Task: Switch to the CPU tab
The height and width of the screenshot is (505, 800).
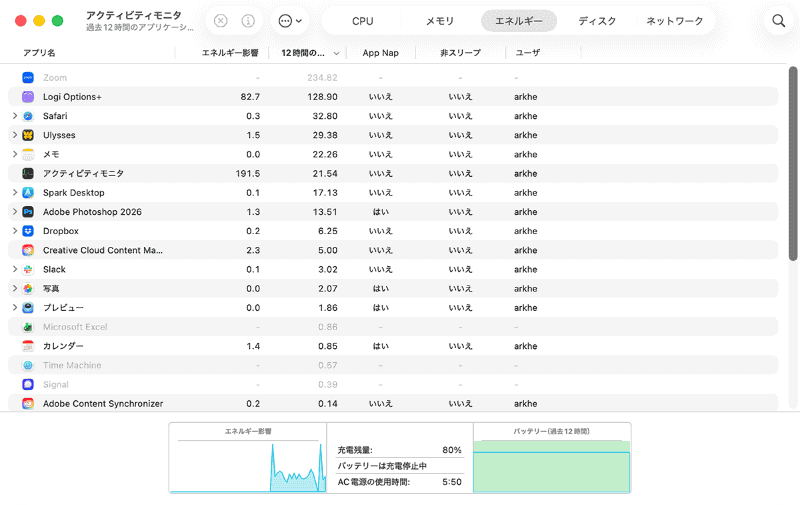Action: (363, 21)
